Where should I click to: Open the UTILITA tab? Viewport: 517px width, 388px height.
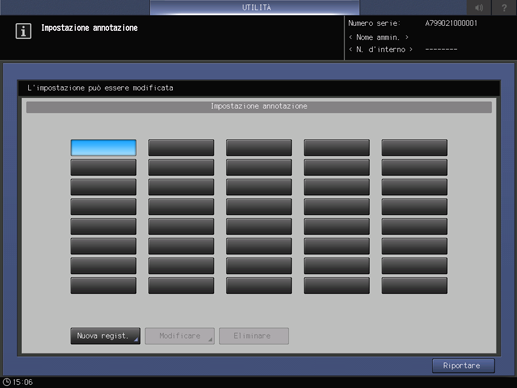255,7
